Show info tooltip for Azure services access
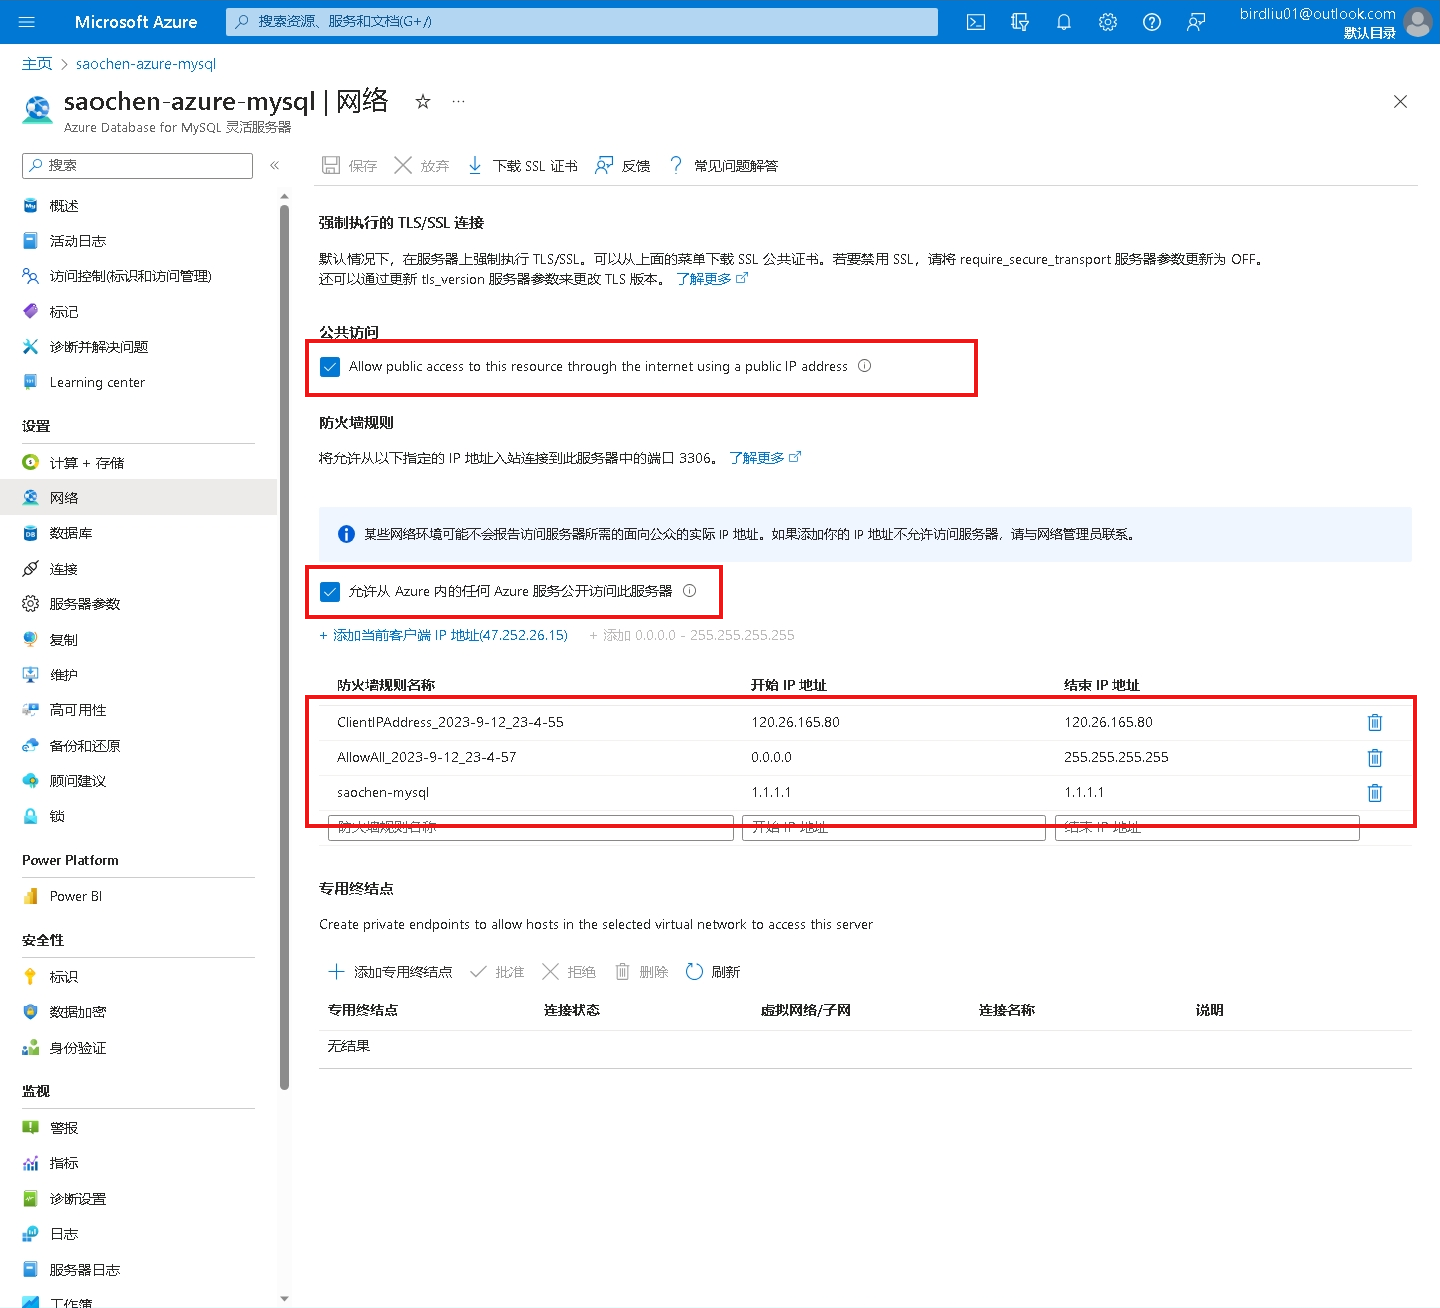Screen dimensions: 1440x1308 [x=689, y=591]
